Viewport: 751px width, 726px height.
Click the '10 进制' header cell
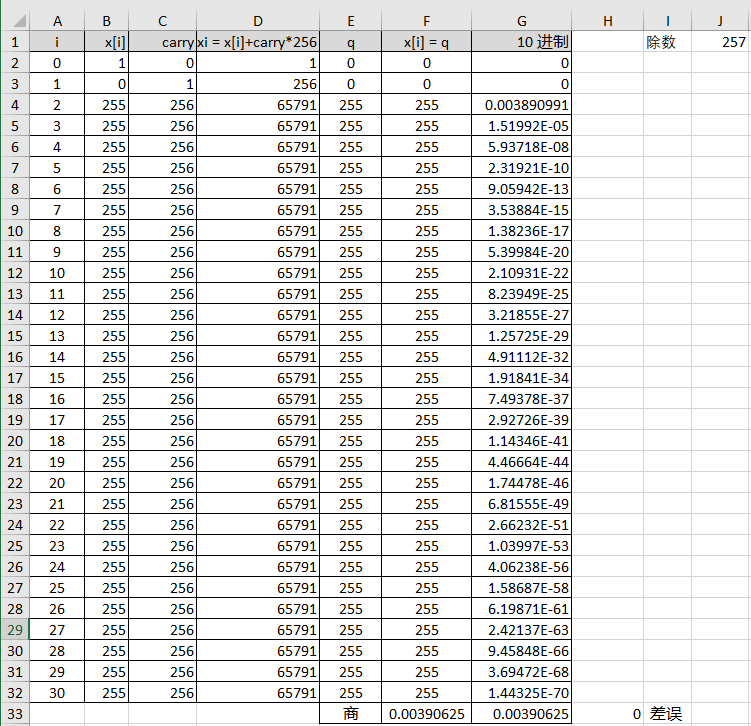tap(522, 42)
